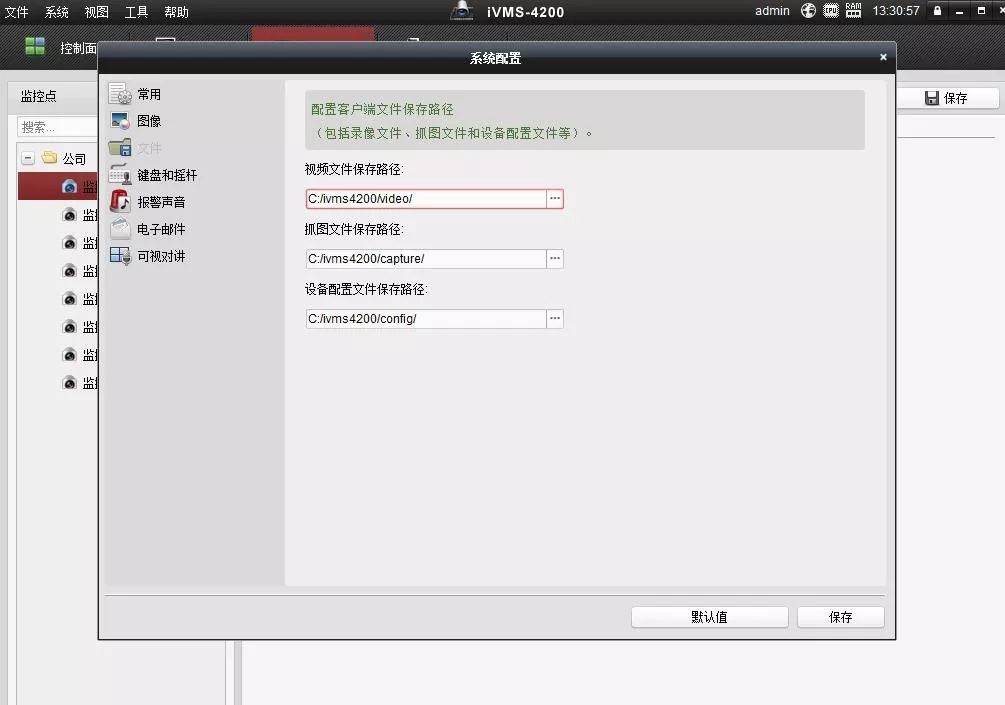Click the keyboard and joystick icon
The height and width of the screenshot is (705, 1005).
point(120,174)
